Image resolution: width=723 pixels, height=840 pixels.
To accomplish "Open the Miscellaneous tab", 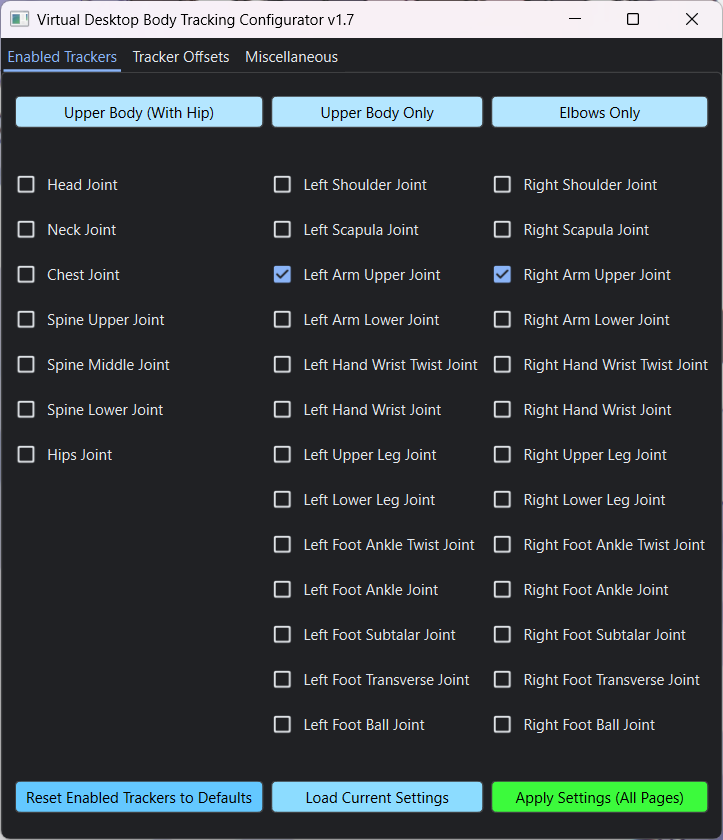I will tap(291, 57).
